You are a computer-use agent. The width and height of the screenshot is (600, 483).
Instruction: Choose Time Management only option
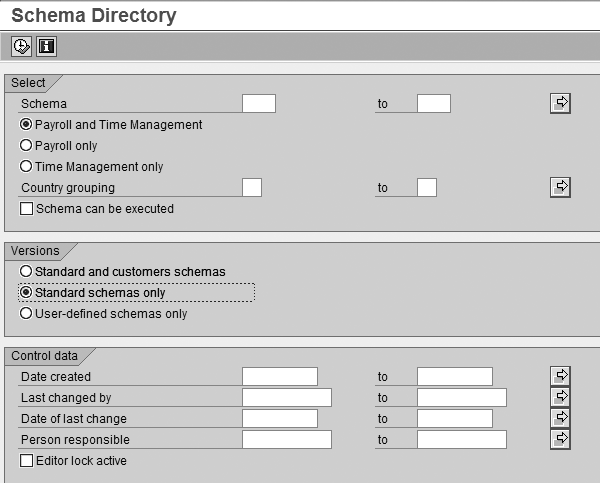tap(26, 167)
